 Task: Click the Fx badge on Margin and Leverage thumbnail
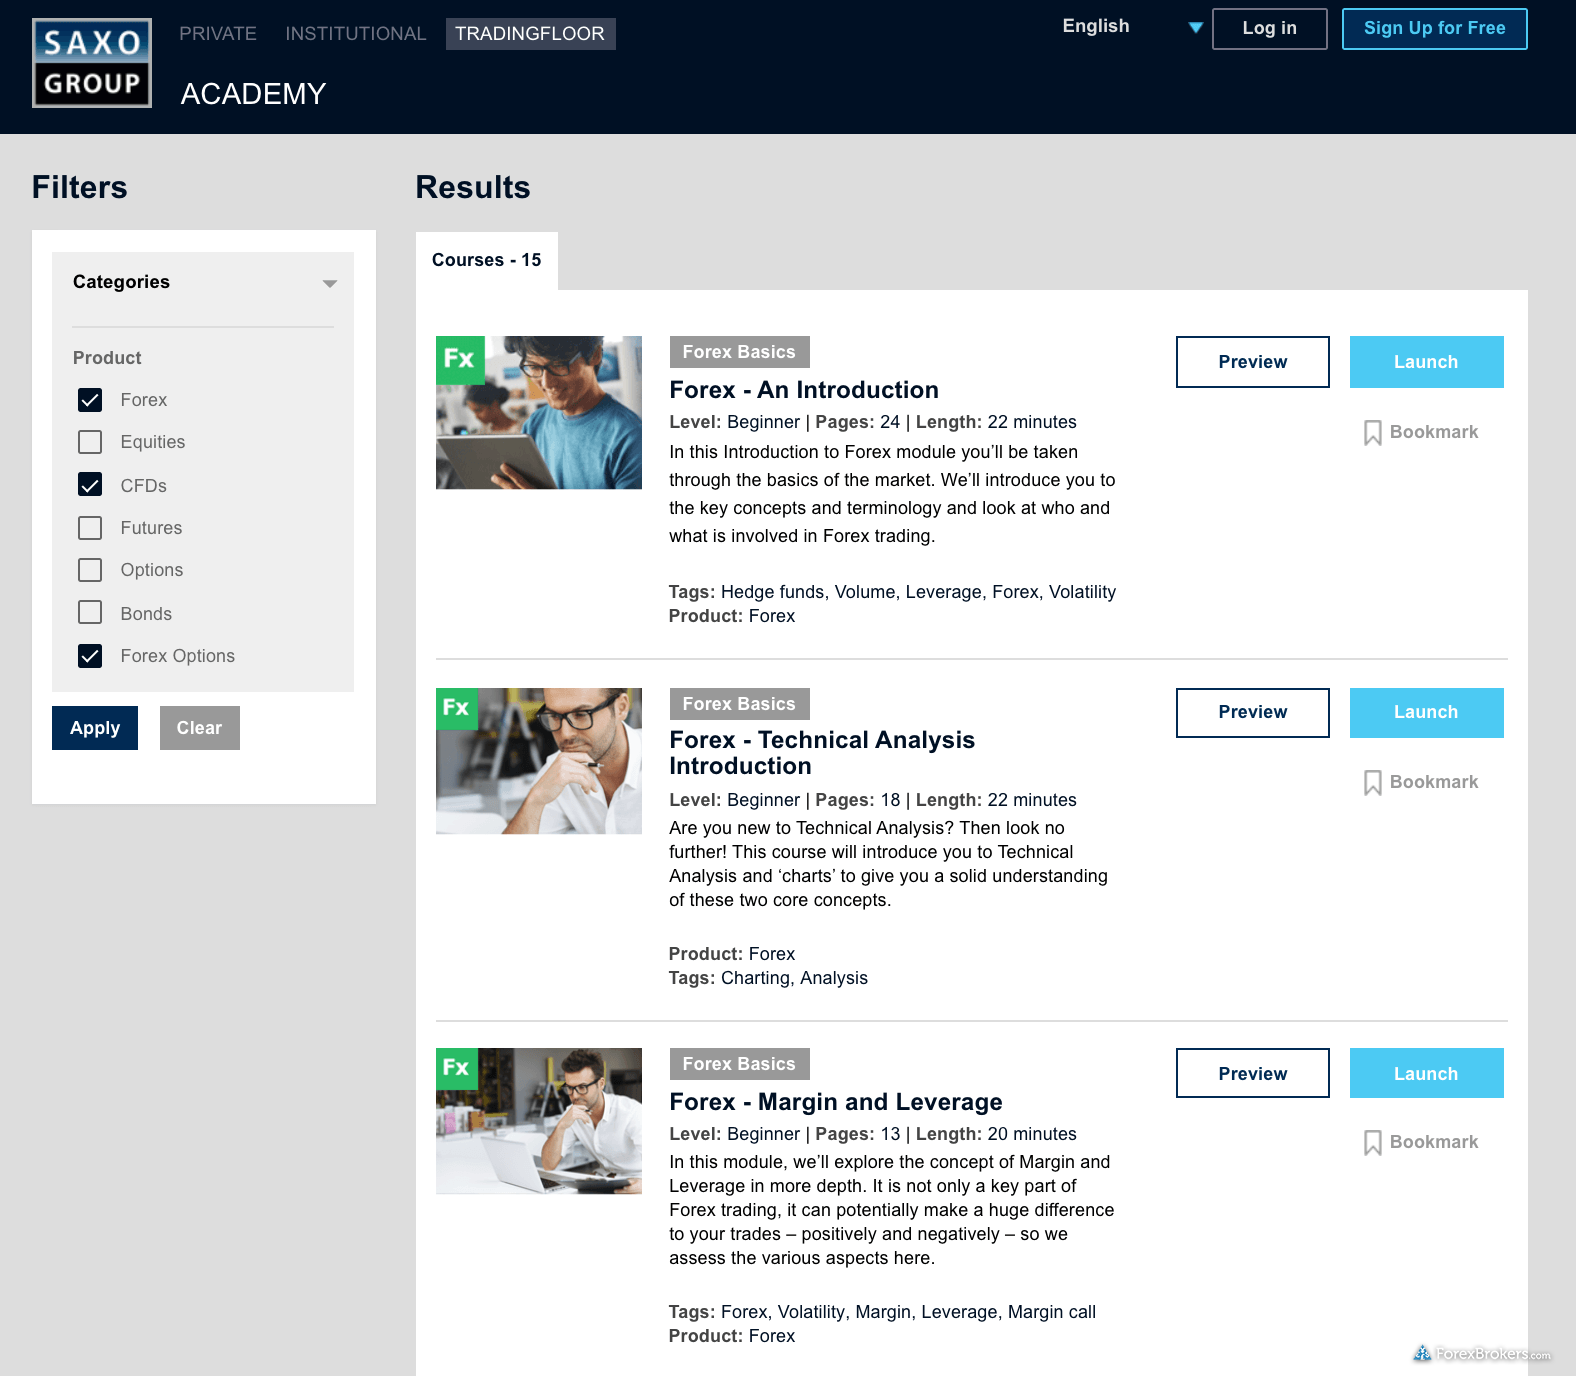tap(457, 1068)
